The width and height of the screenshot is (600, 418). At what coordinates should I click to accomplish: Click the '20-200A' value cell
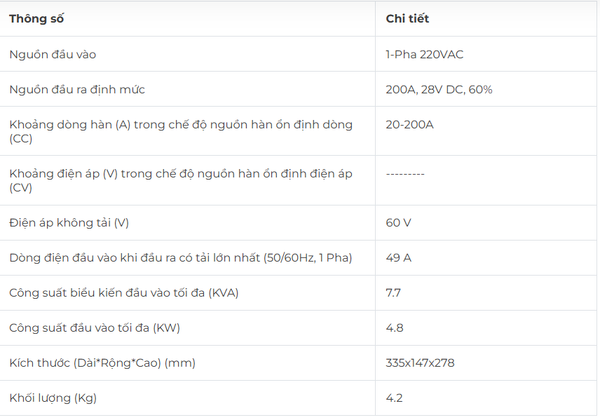(x=409, y=125)
